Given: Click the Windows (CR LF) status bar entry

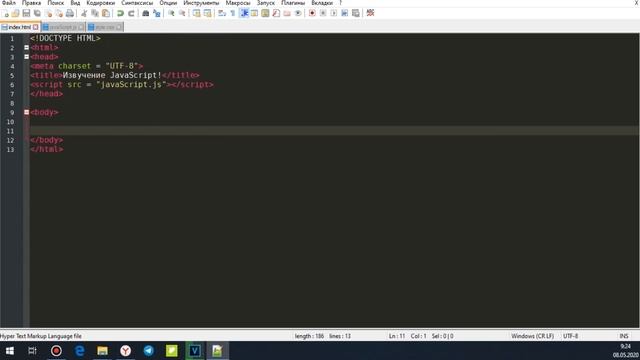Looking at the screenshot, I should tap(532, 336).
